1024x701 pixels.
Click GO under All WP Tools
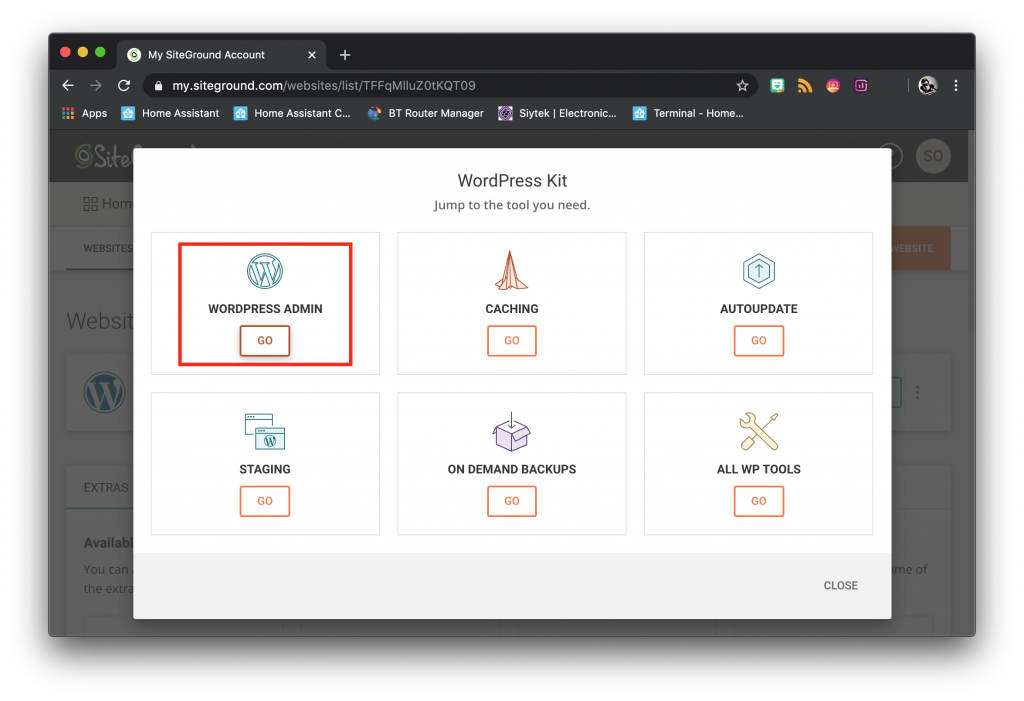point(758,501)
